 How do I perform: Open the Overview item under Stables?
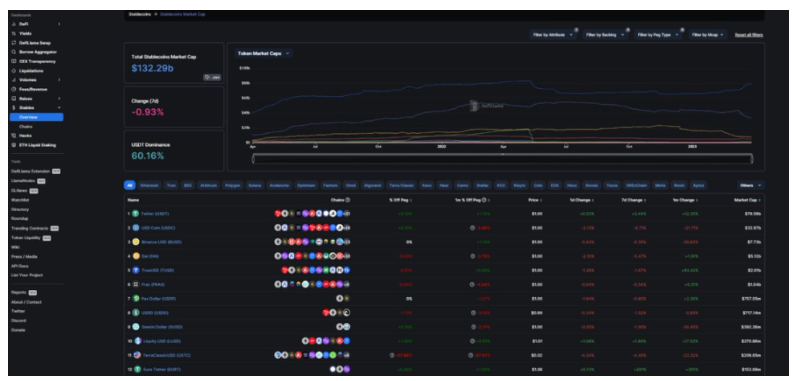click(37, 117)
